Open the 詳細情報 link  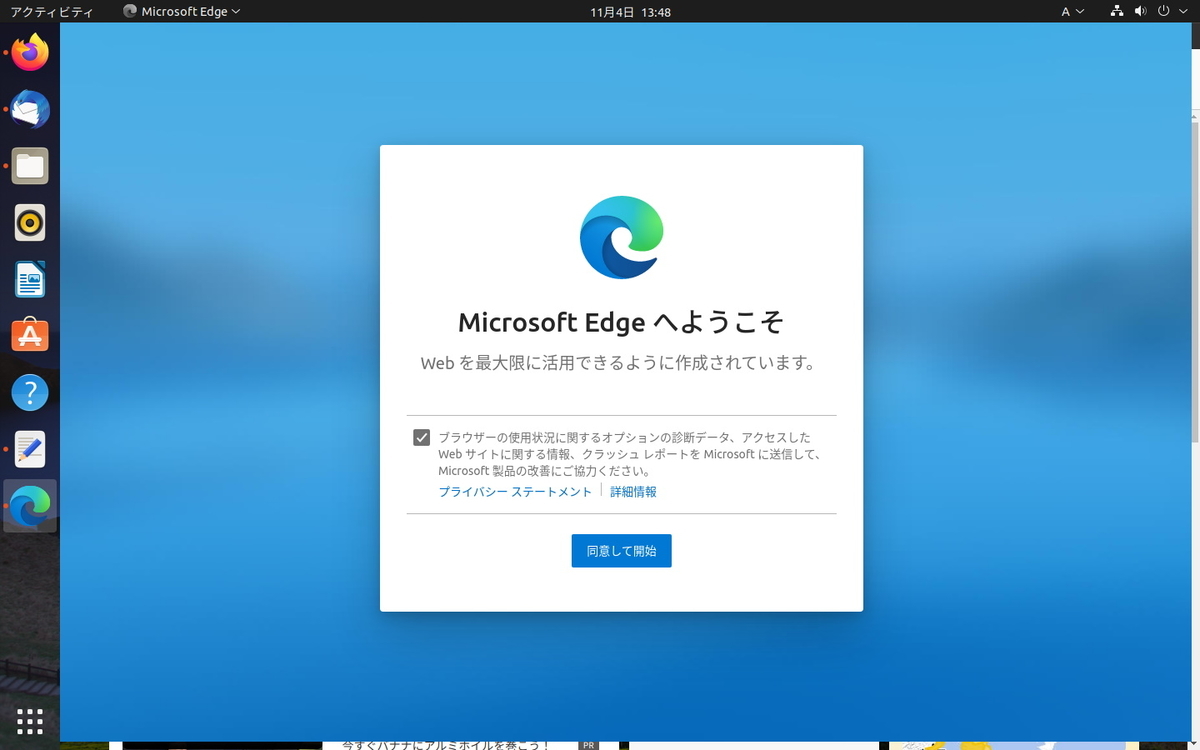point(633,492)
